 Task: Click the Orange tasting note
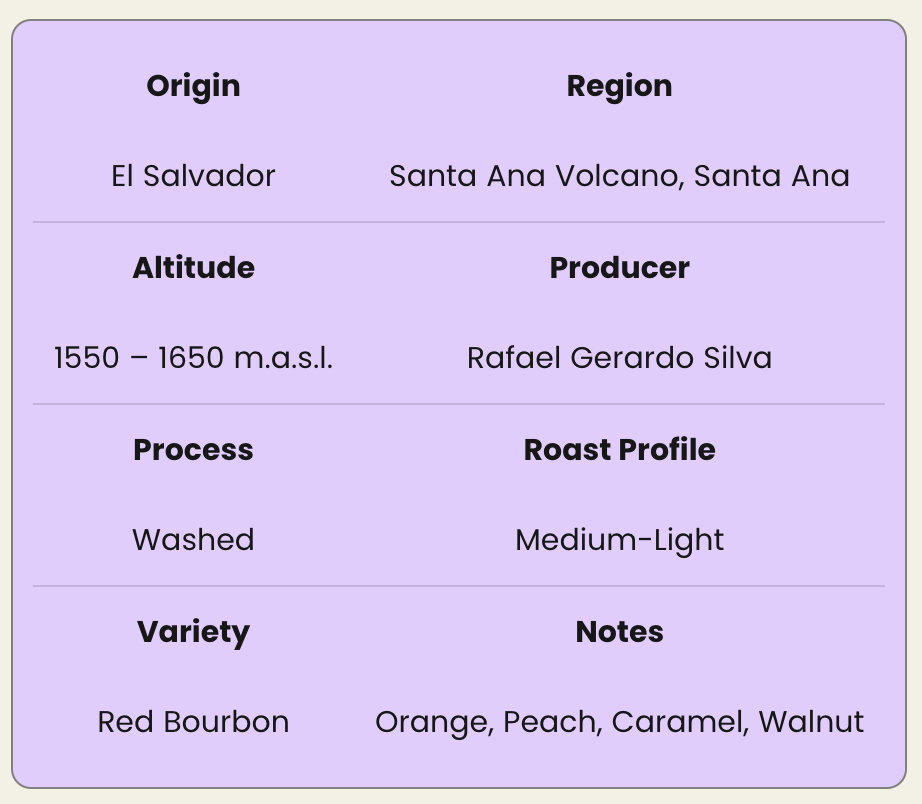(x=431, y=722)
